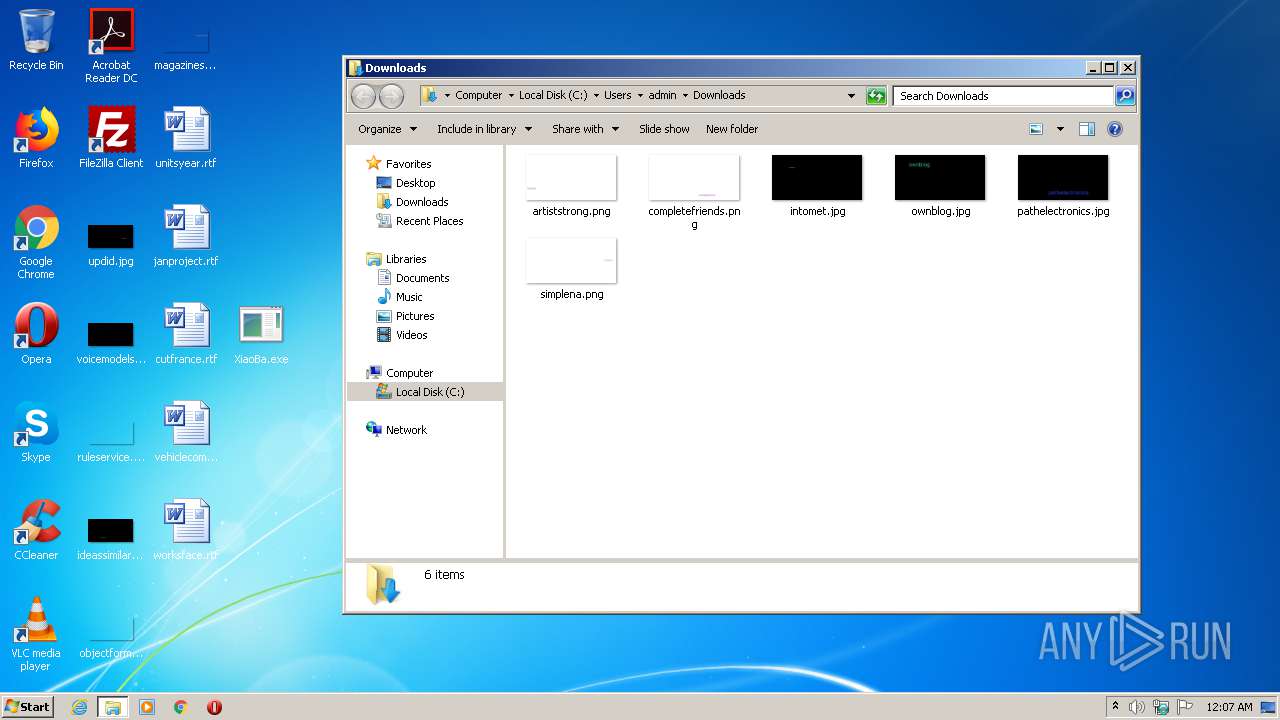
Task: Expand the admin breadcrumb dropdown arrow
Action: [x=685, y=96]
